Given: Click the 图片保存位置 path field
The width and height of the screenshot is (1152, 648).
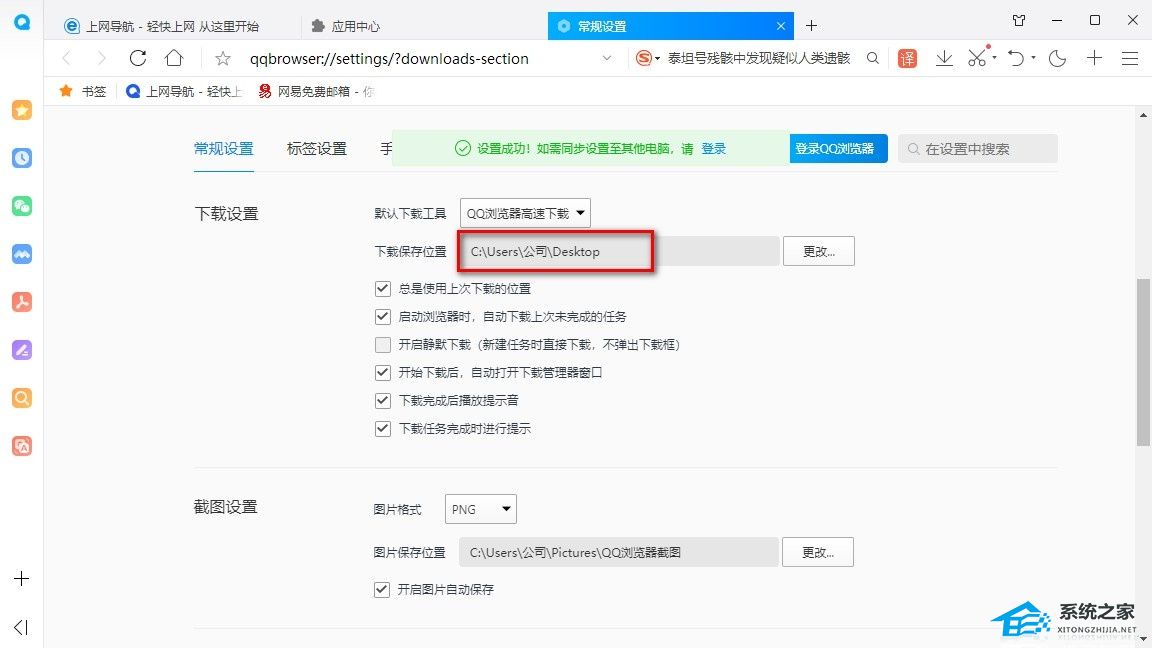Looking at the screenshot, I should coord(619,552).
